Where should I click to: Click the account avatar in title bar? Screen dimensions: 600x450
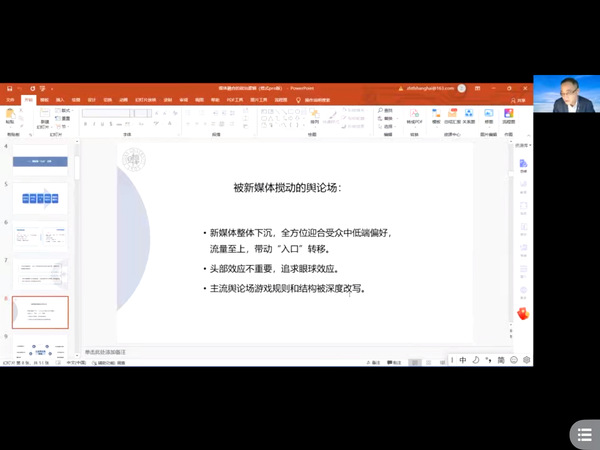pyautogui.click(x=462, y=88)
